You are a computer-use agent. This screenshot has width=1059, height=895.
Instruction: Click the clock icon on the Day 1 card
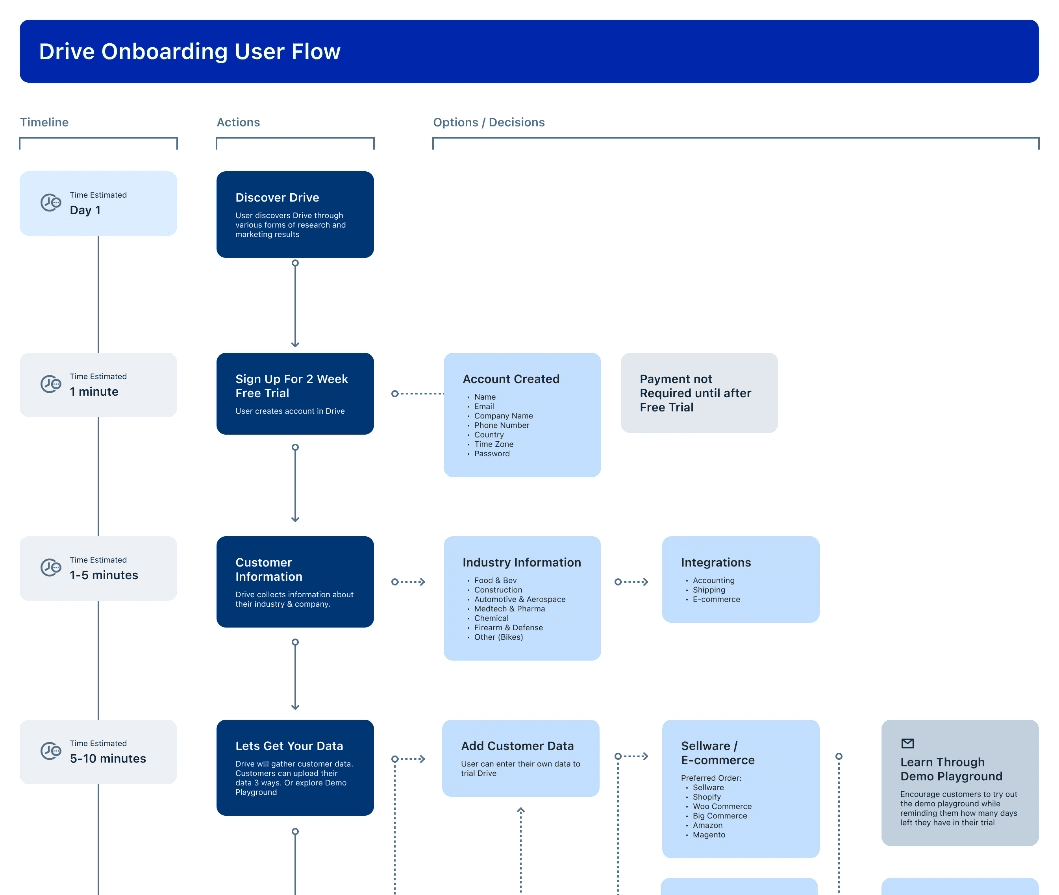(49, 203)
